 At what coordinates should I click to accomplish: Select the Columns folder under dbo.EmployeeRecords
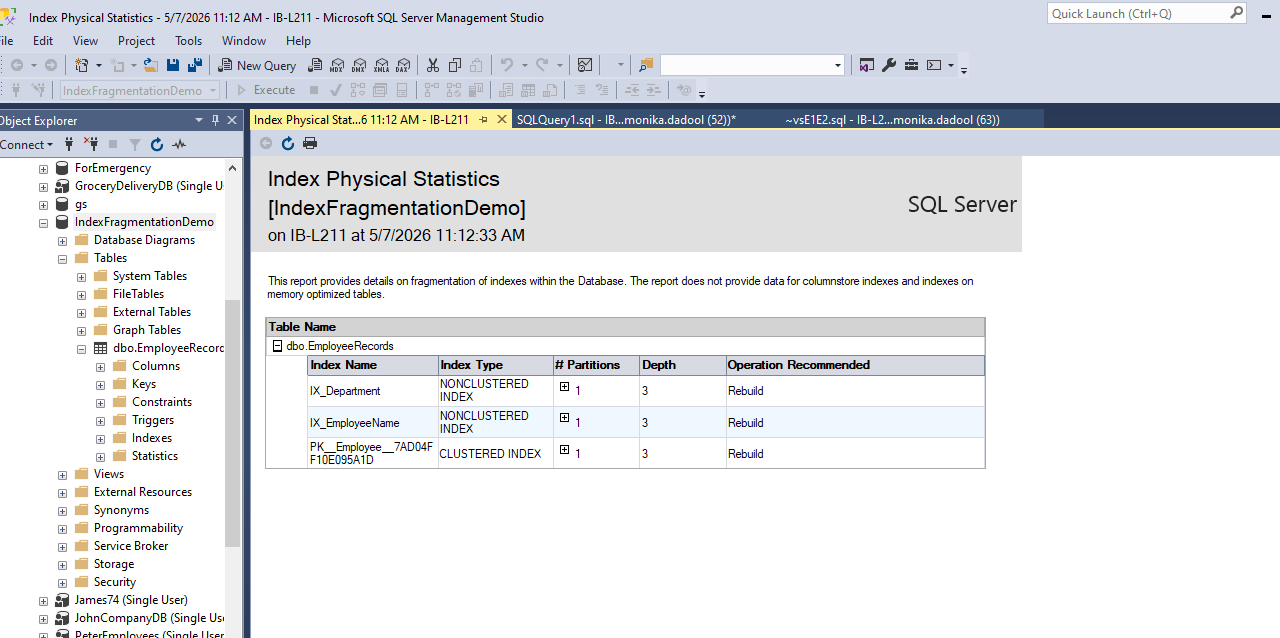pyautogui.click(x=156, y=366)
